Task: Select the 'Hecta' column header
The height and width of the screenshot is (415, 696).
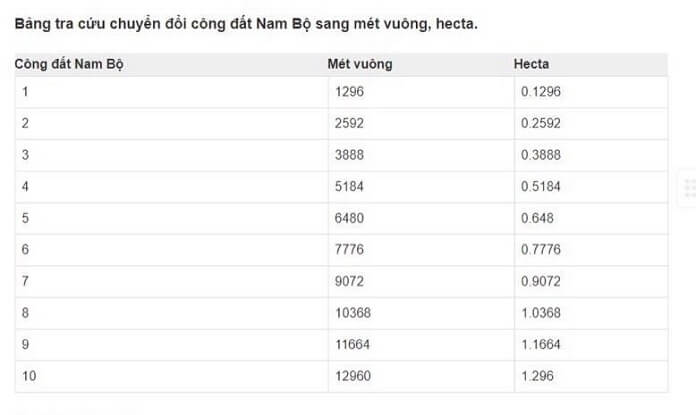Action: [531, 64]
